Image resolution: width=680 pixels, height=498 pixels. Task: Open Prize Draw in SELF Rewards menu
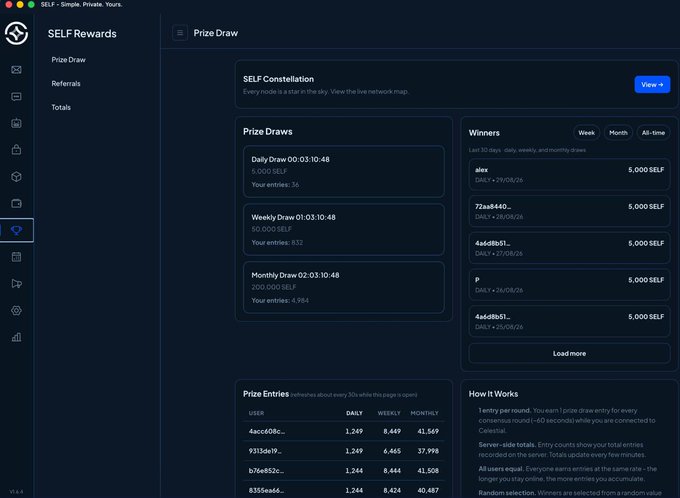coord(69,60)
